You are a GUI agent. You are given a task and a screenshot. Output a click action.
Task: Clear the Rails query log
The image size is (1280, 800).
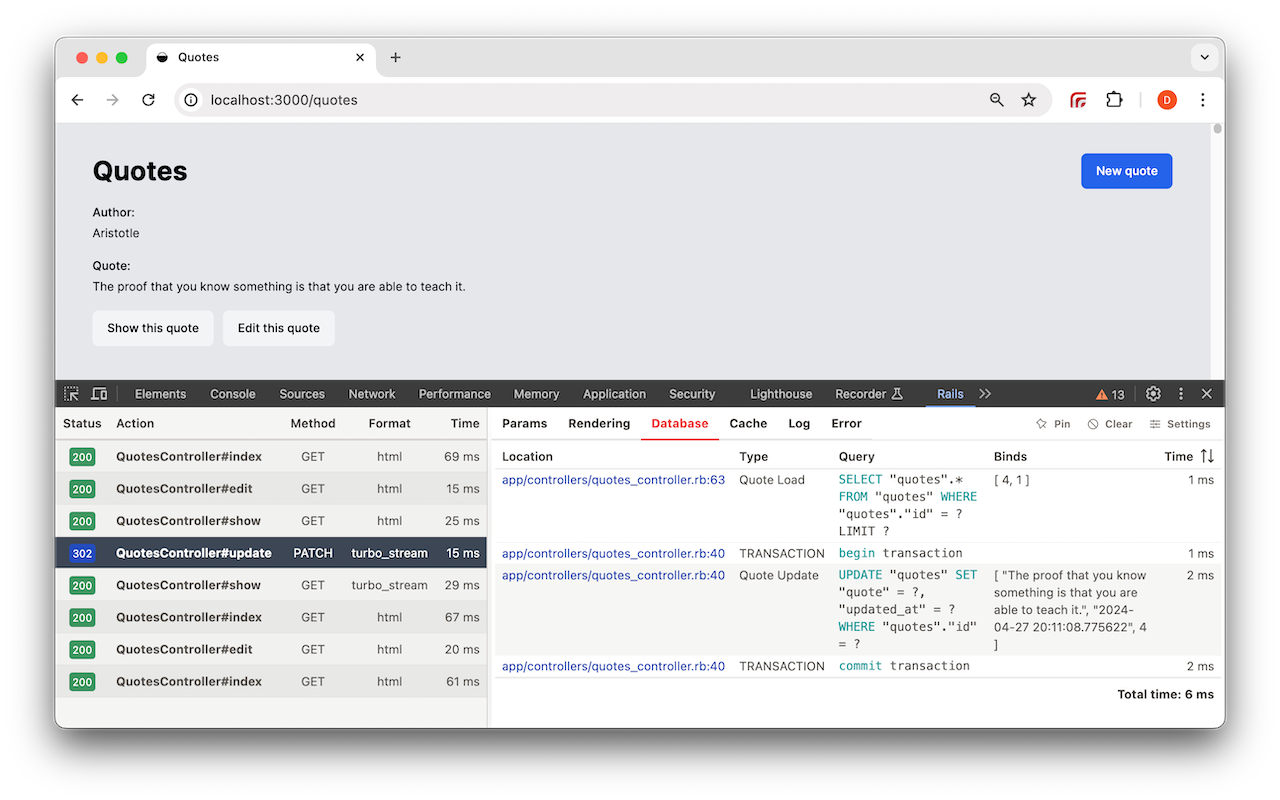pos(1110,423)
